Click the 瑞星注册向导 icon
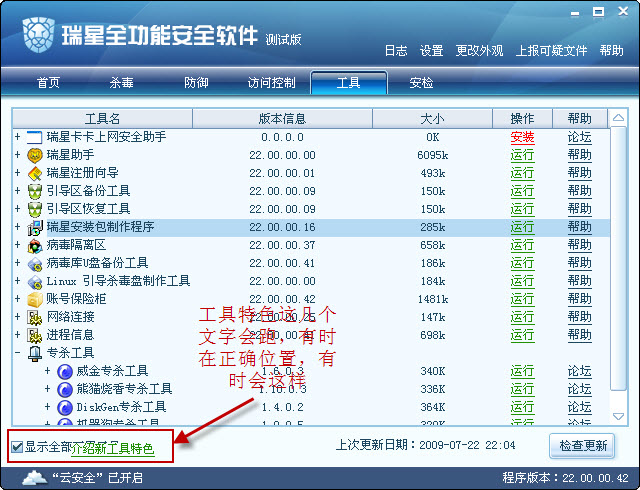Screen dimensions: 640x490 click(x=35, y=173)
